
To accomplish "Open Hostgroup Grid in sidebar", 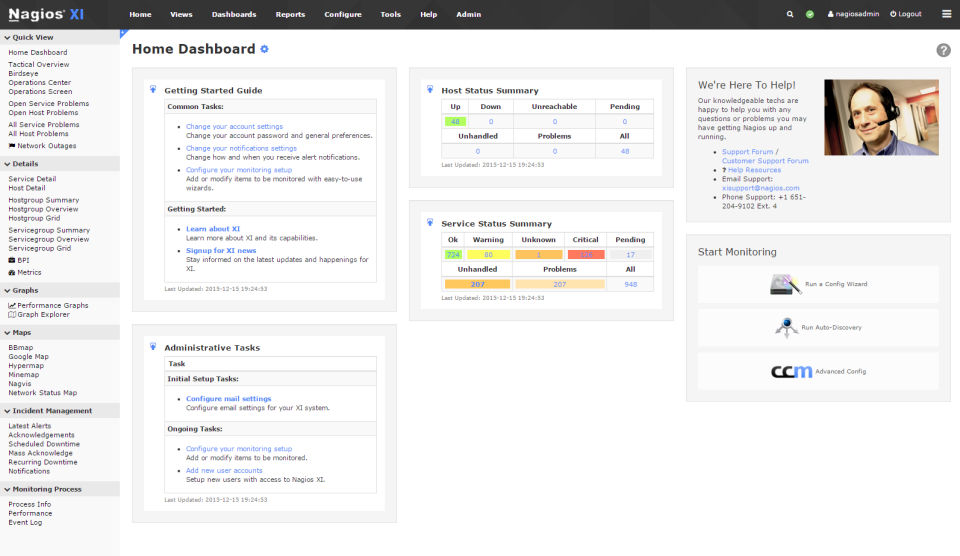I will pos(34,218).
